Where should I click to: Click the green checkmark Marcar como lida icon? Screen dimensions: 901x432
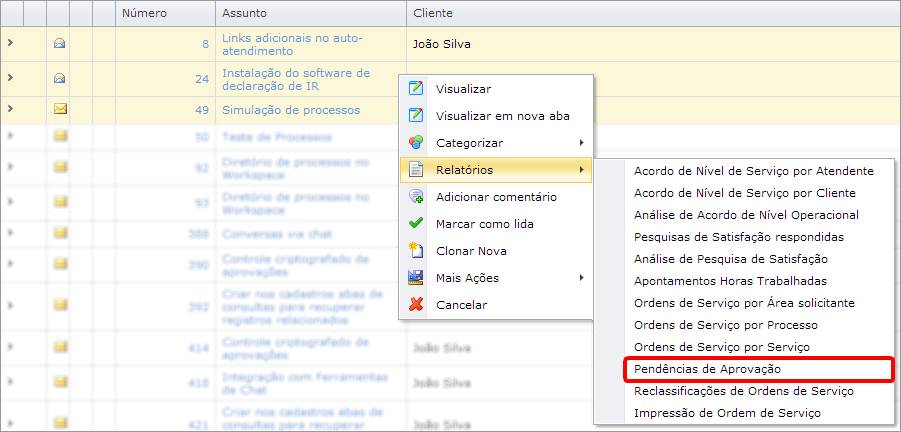[x=416, y=224]
